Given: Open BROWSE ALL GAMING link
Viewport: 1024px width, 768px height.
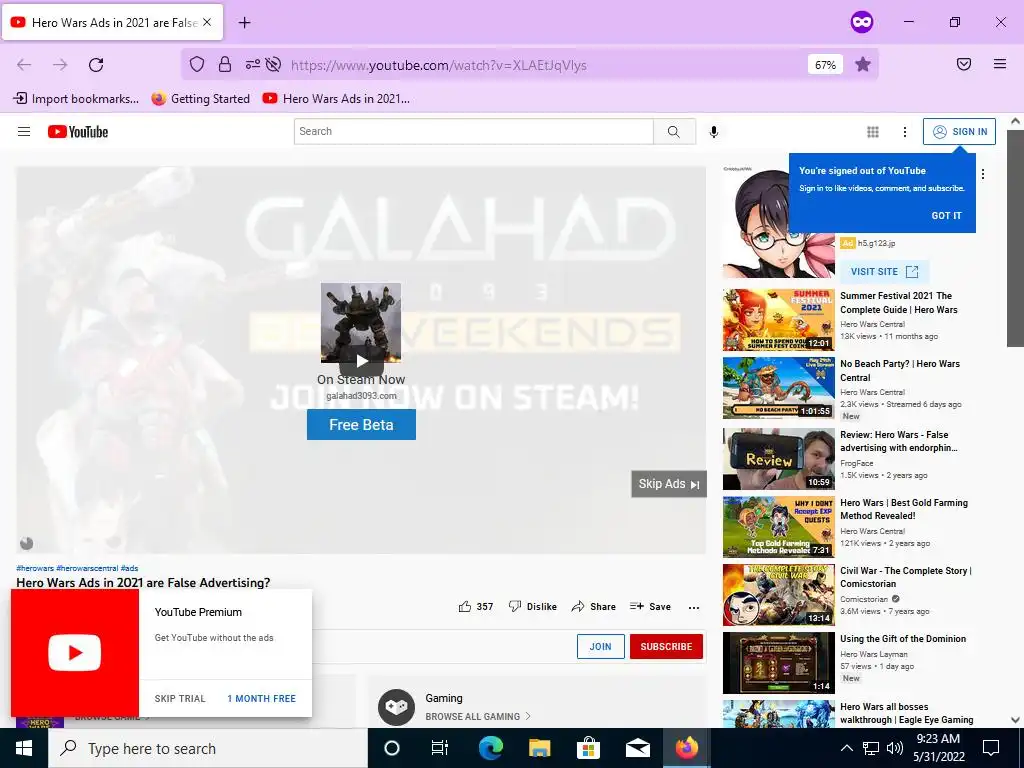Looking at the screenshot, I should [x=477, y=716].
